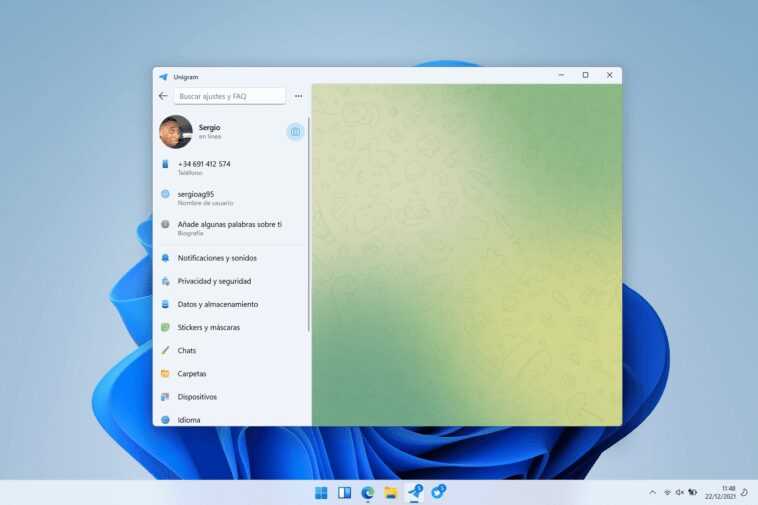This screenshot has width=758, height=505.
Task: Open Carpetas settings
Action: click(231, 374)
